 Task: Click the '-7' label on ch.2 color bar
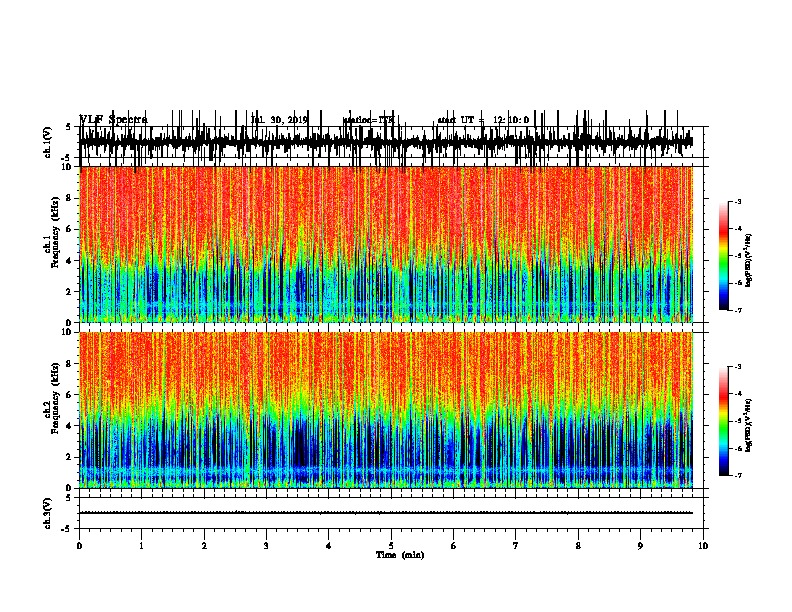click(x=737, y=475)
